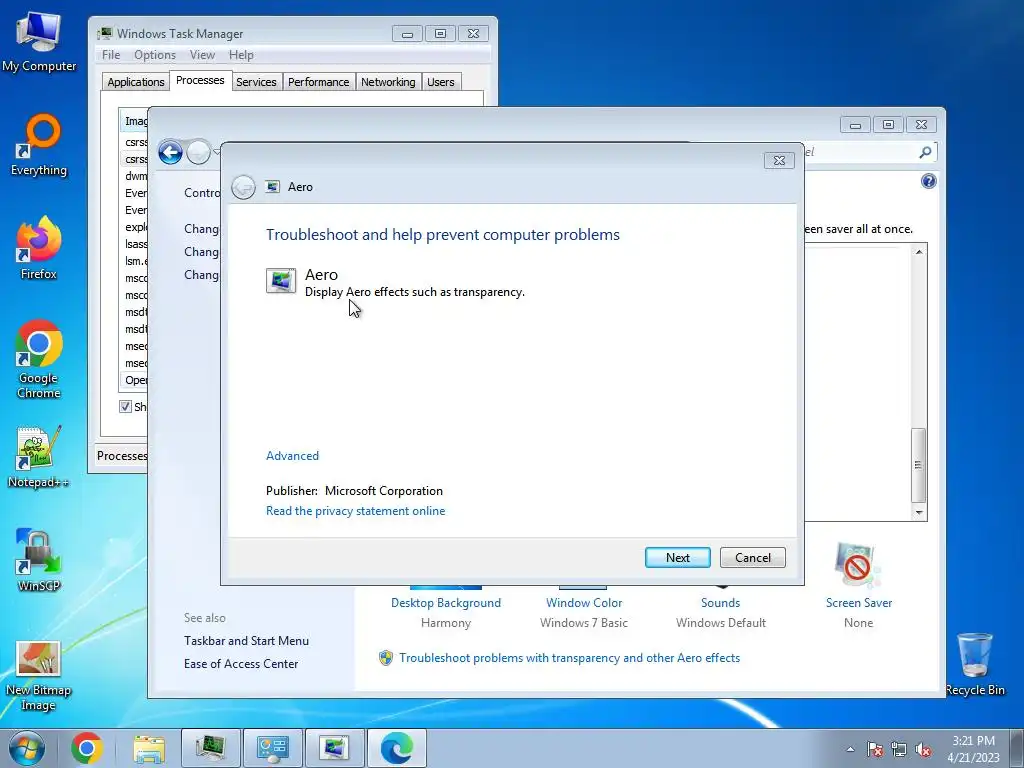The height and width of the screenshot is (768, 1024).
Task: Click Troubleshoot problems with transparency link
Action: [x=569, y=658]
